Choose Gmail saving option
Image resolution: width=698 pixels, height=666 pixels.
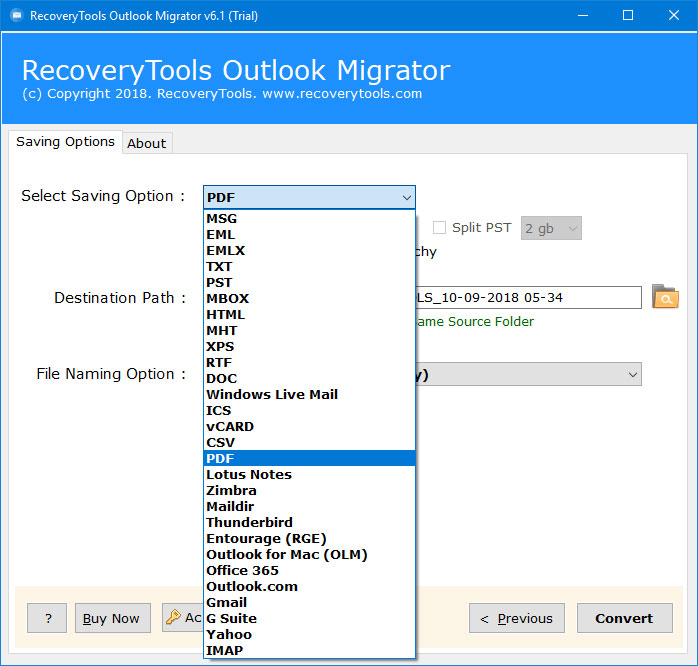(309, 603)
